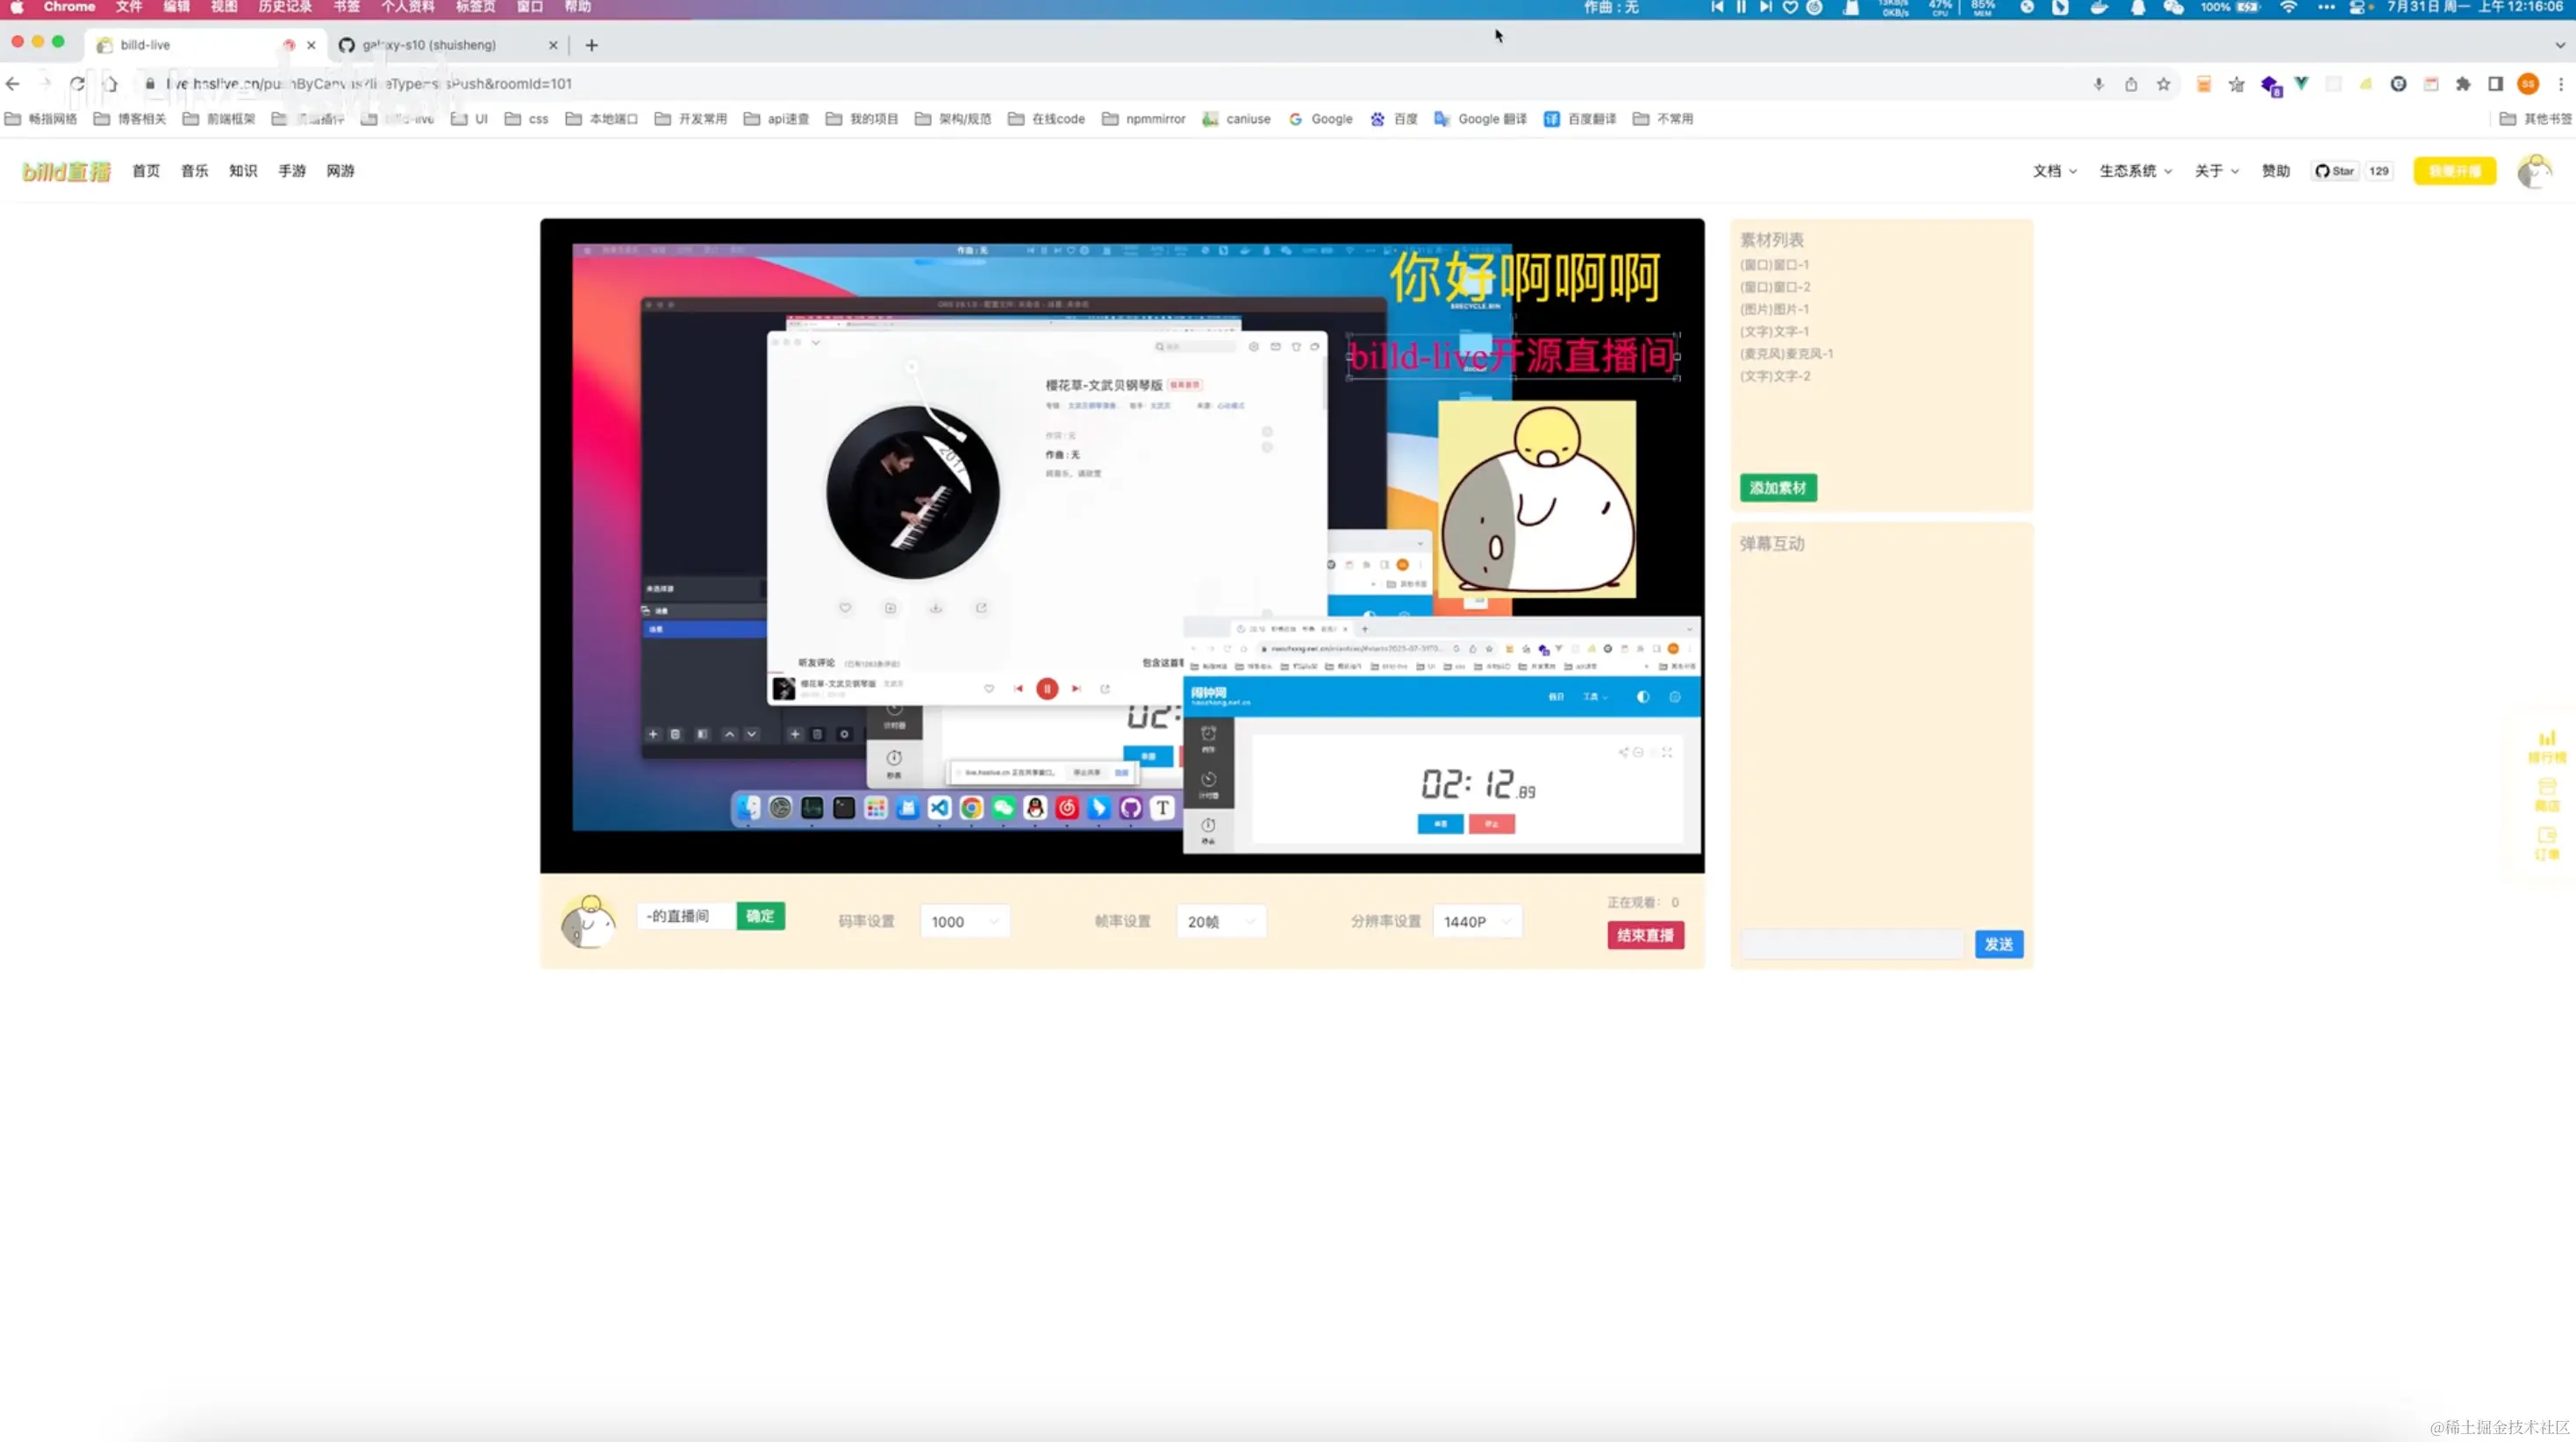Click the chick cartoon image on canvas
Viewport: 2576px width, 1442px height.
click(x=1537, y=499)
